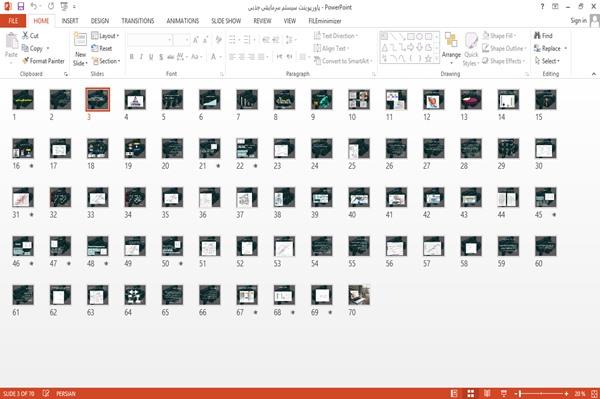The height and width of the screenshot is (399, 600).
Task: Click Fit slide to window icon
Action: (x=594, y=393)
